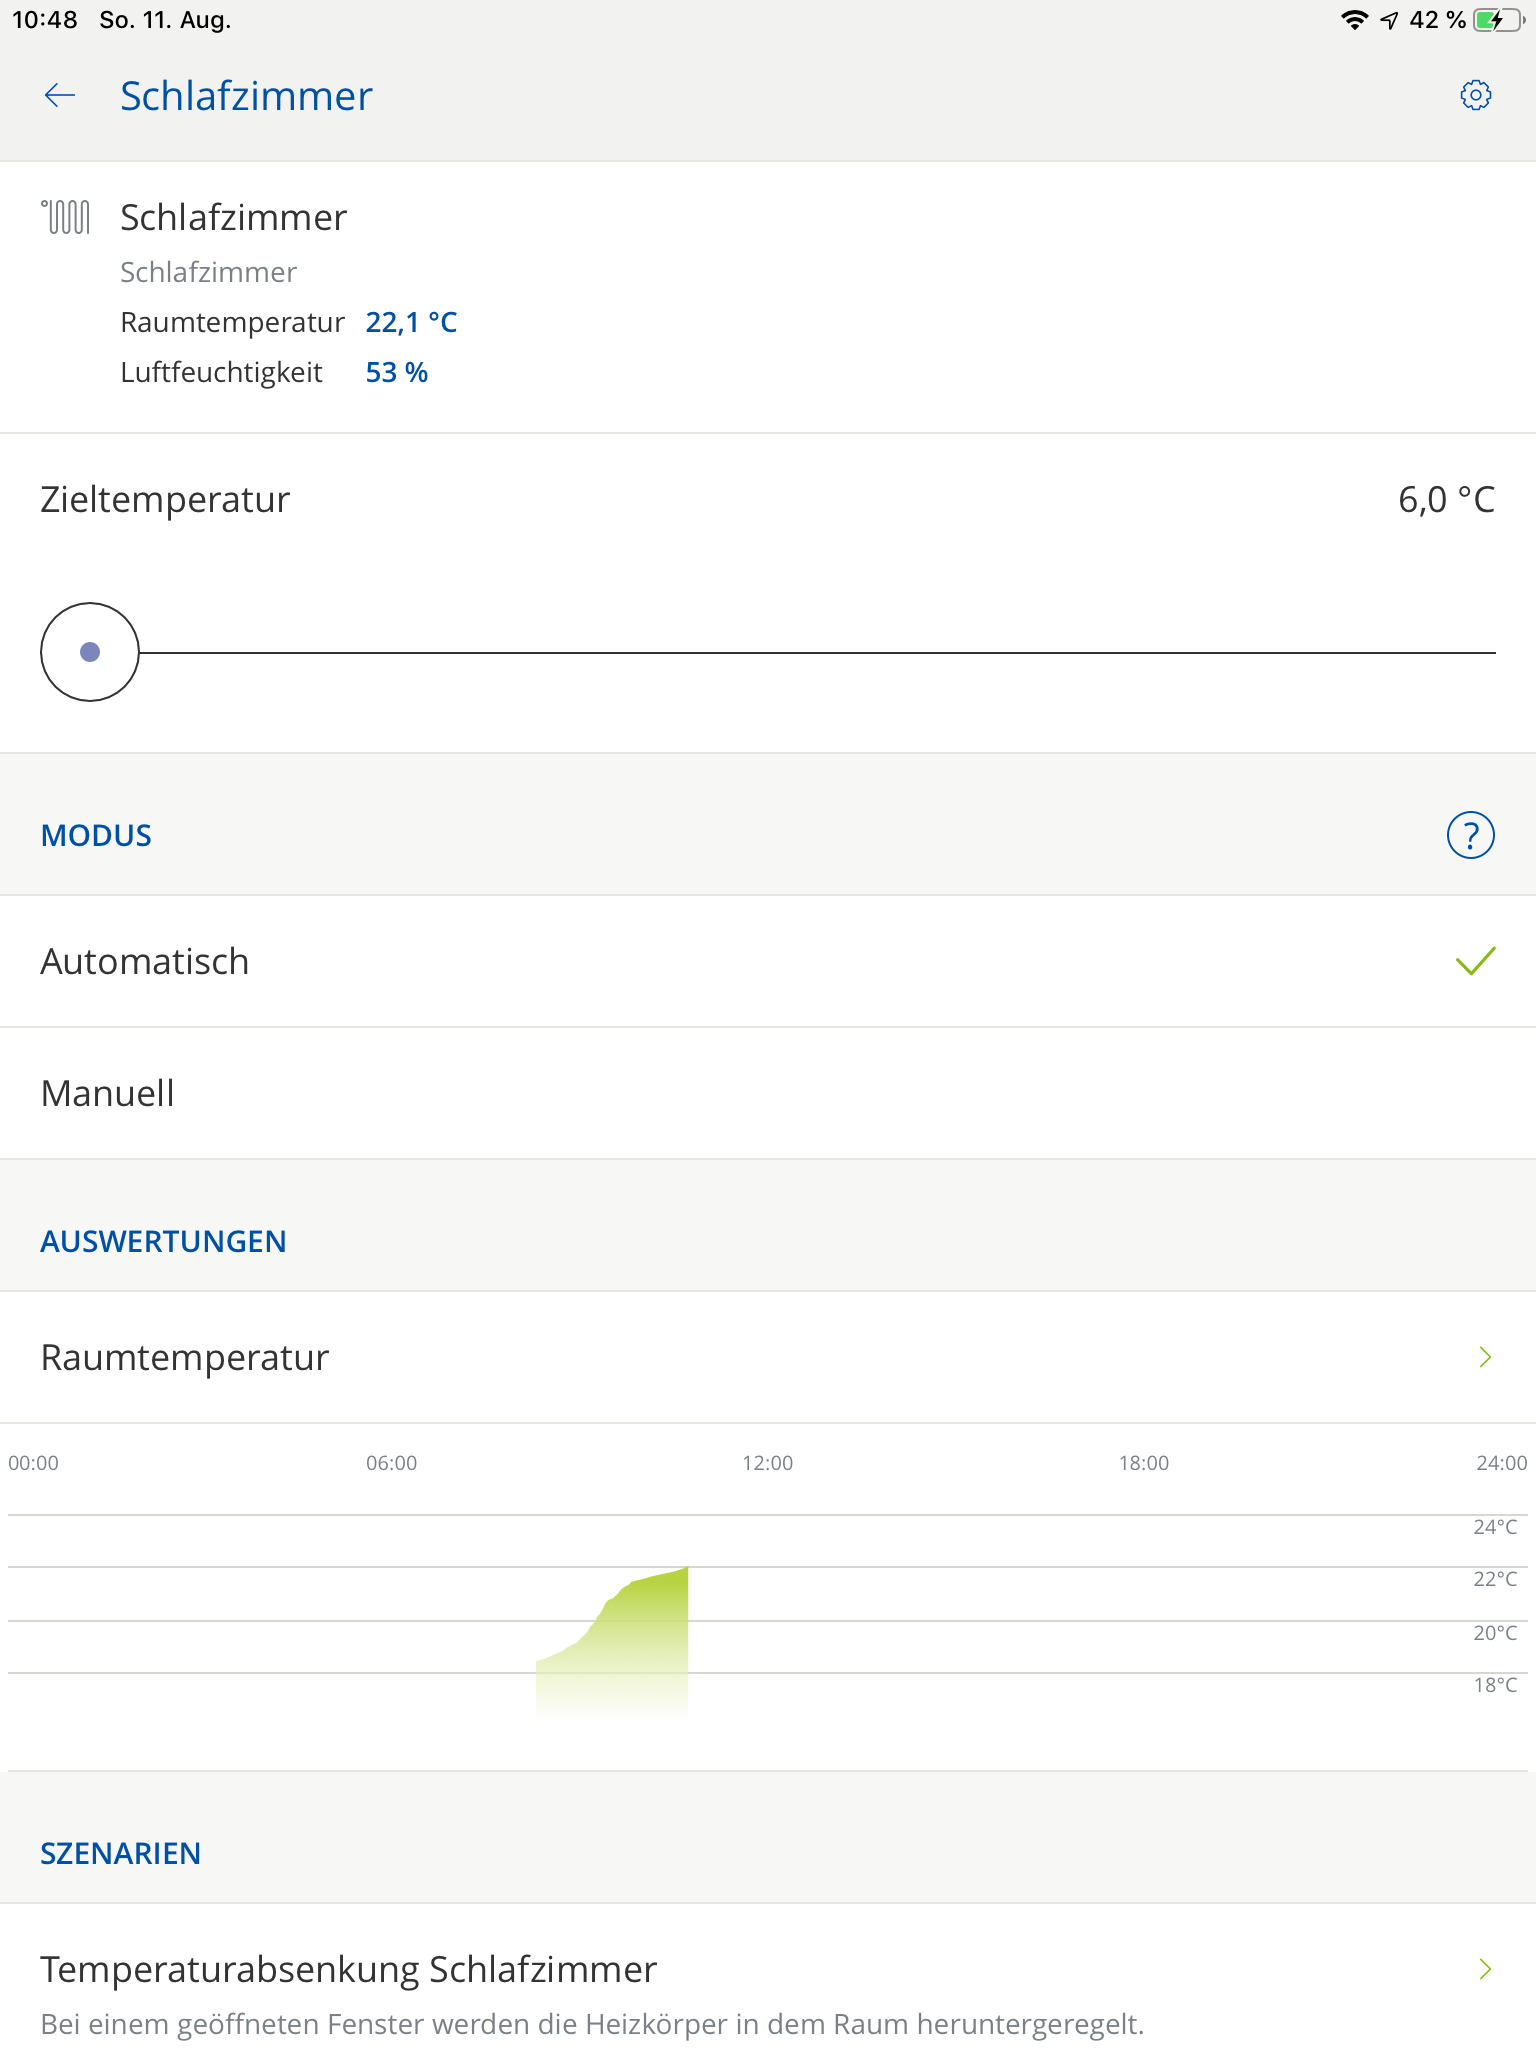Viewport: 1536px width, 2048px height.
Task: Tap the green temperature chart area
Action: [x=630, y=1640]
